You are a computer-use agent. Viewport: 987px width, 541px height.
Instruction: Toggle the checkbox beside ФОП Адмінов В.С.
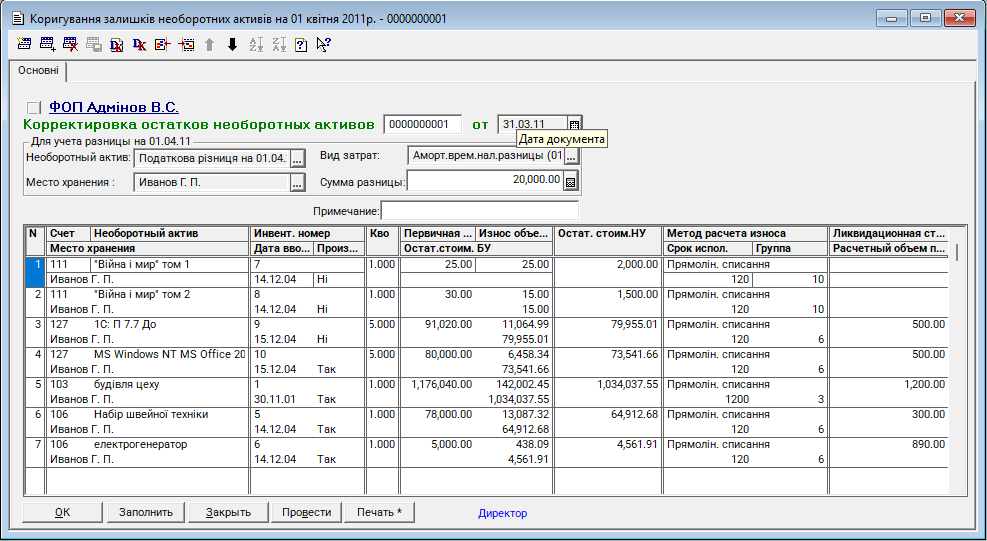coord(34,108)
